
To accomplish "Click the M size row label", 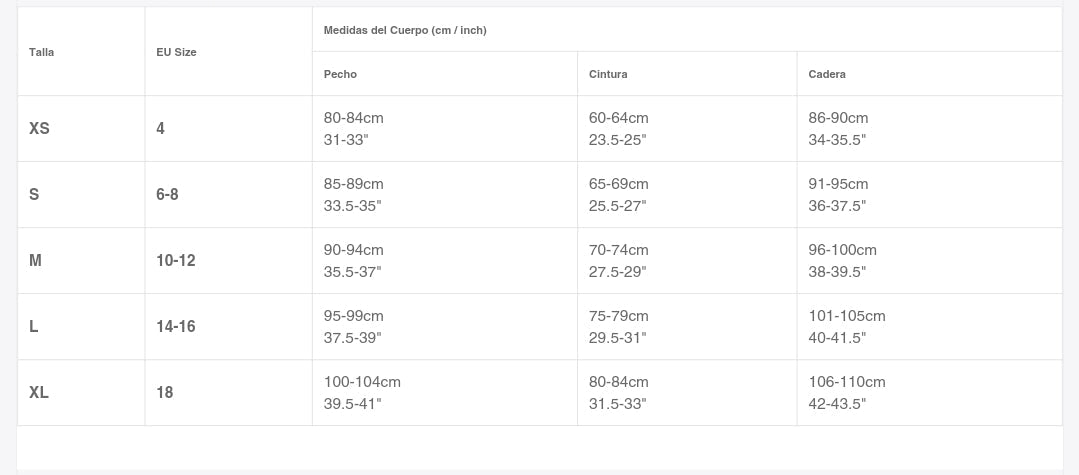I will click(x=35, y=260).
